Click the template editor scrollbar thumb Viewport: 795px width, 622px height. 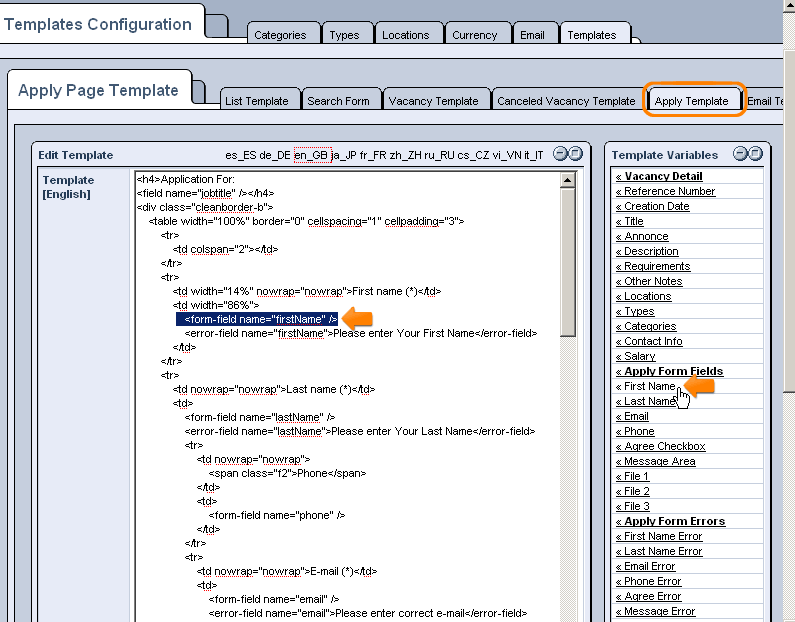[x=568, y=263]
